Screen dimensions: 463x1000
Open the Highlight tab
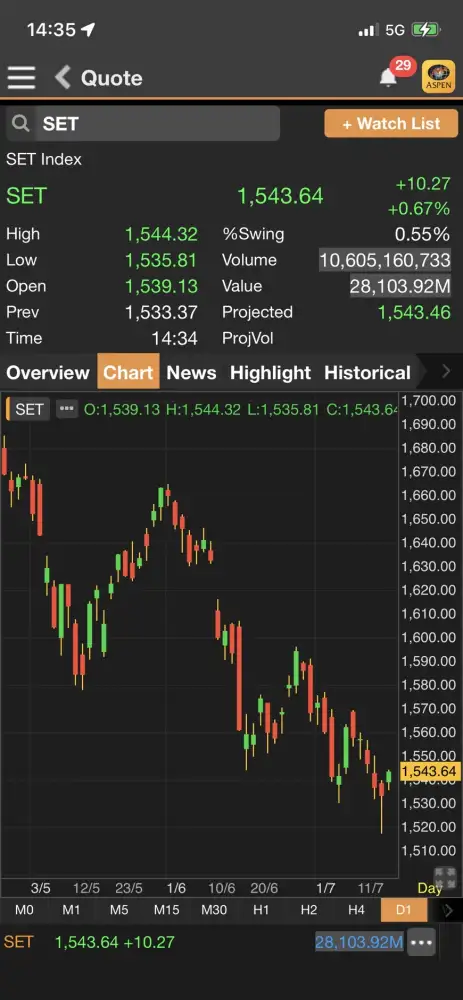coord(270,373)
